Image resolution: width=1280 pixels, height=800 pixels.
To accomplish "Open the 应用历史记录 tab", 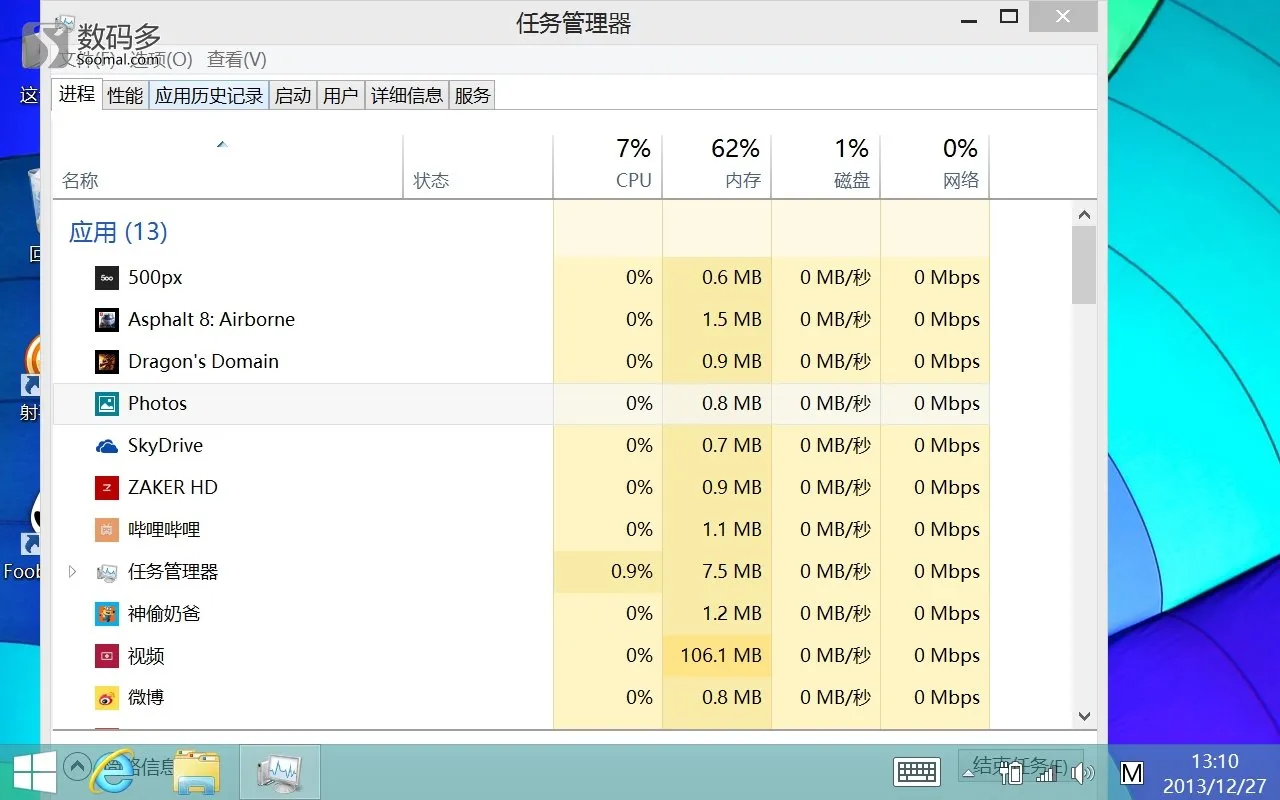I will pyautogui.click(x=209, y=96).
